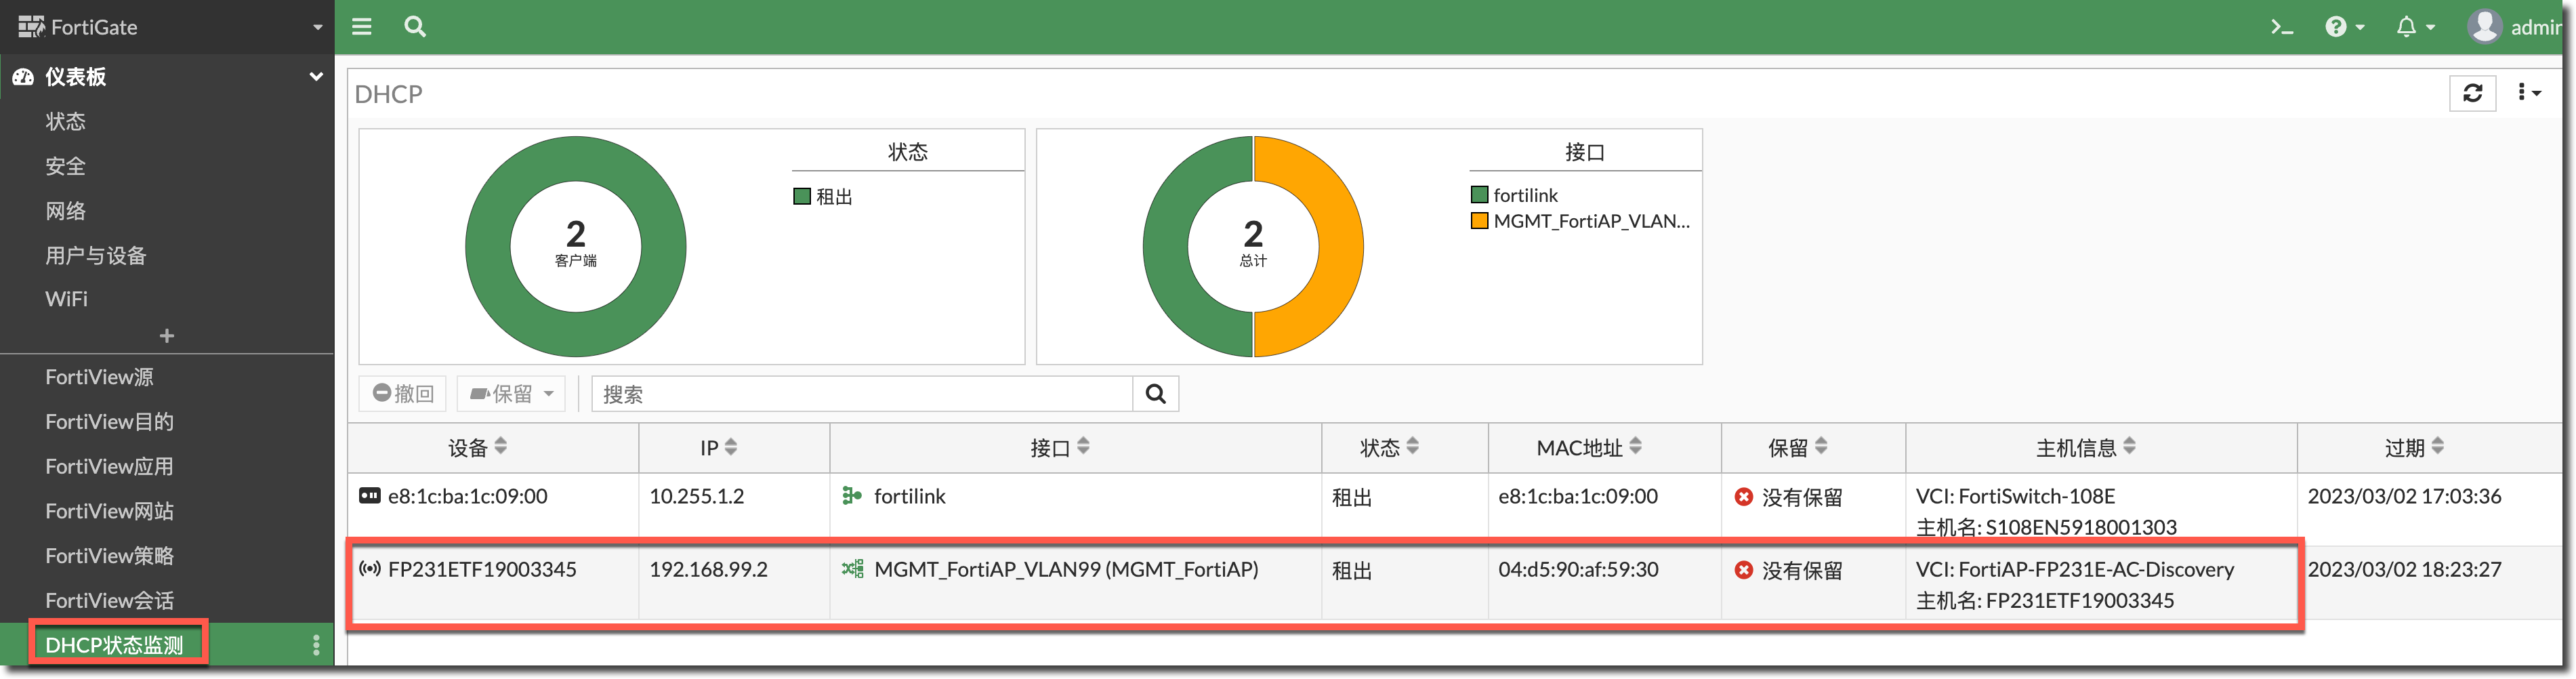Click the DHCP search magnifier button
Viewport: 2576px width, 679px height.
tap(1155, 394)
